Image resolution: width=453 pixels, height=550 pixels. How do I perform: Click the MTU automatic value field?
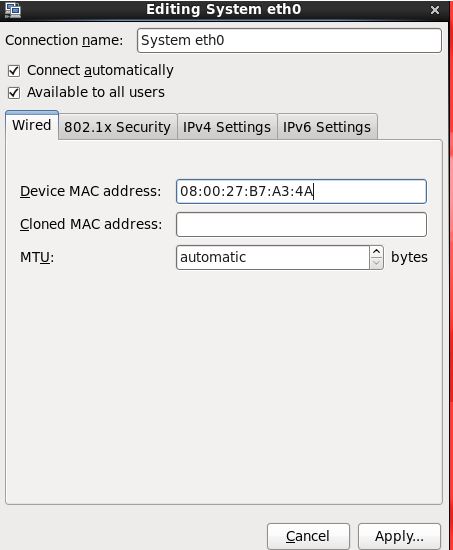click(273, 257)
